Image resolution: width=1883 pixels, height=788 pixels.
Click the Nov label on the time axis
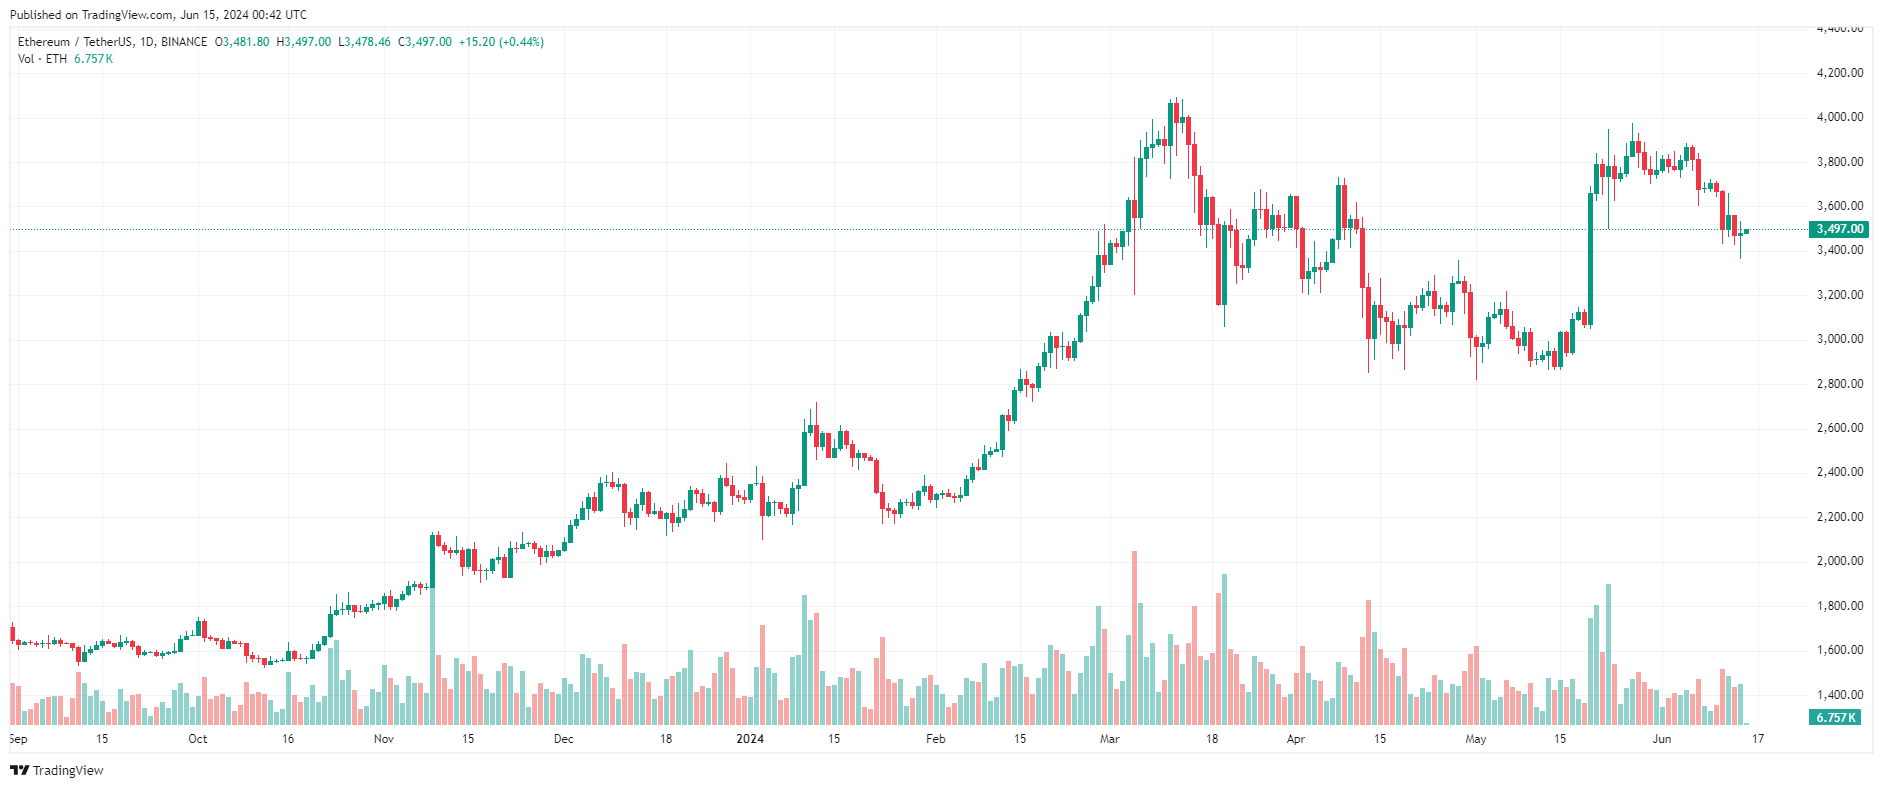[384, 739]
